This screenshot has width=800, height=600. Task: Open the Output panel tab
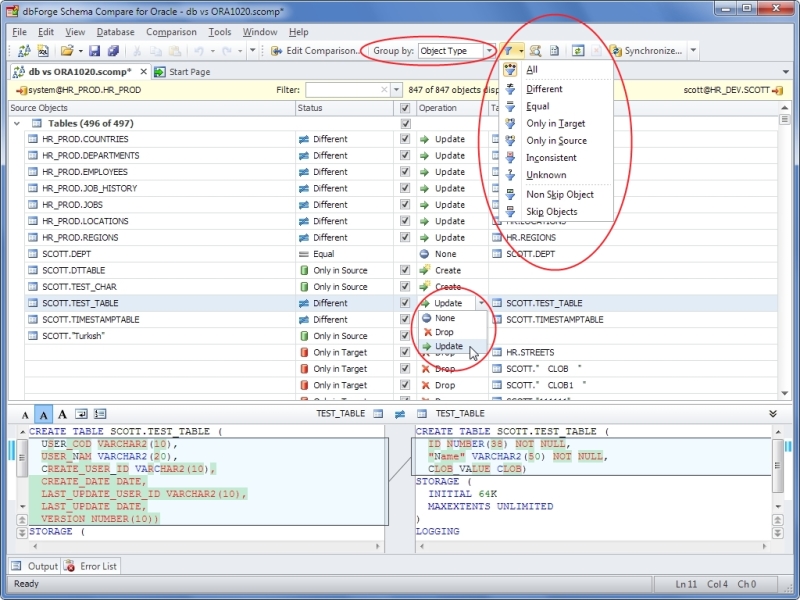pyautogui.click(x=35, y=566)
